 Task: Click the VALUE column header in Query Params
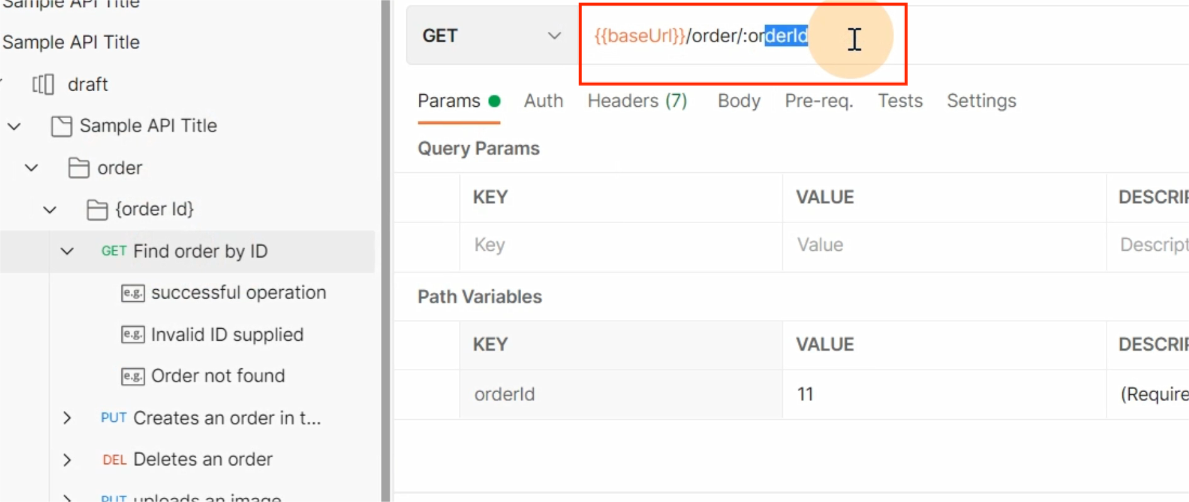tap(825, 197)
